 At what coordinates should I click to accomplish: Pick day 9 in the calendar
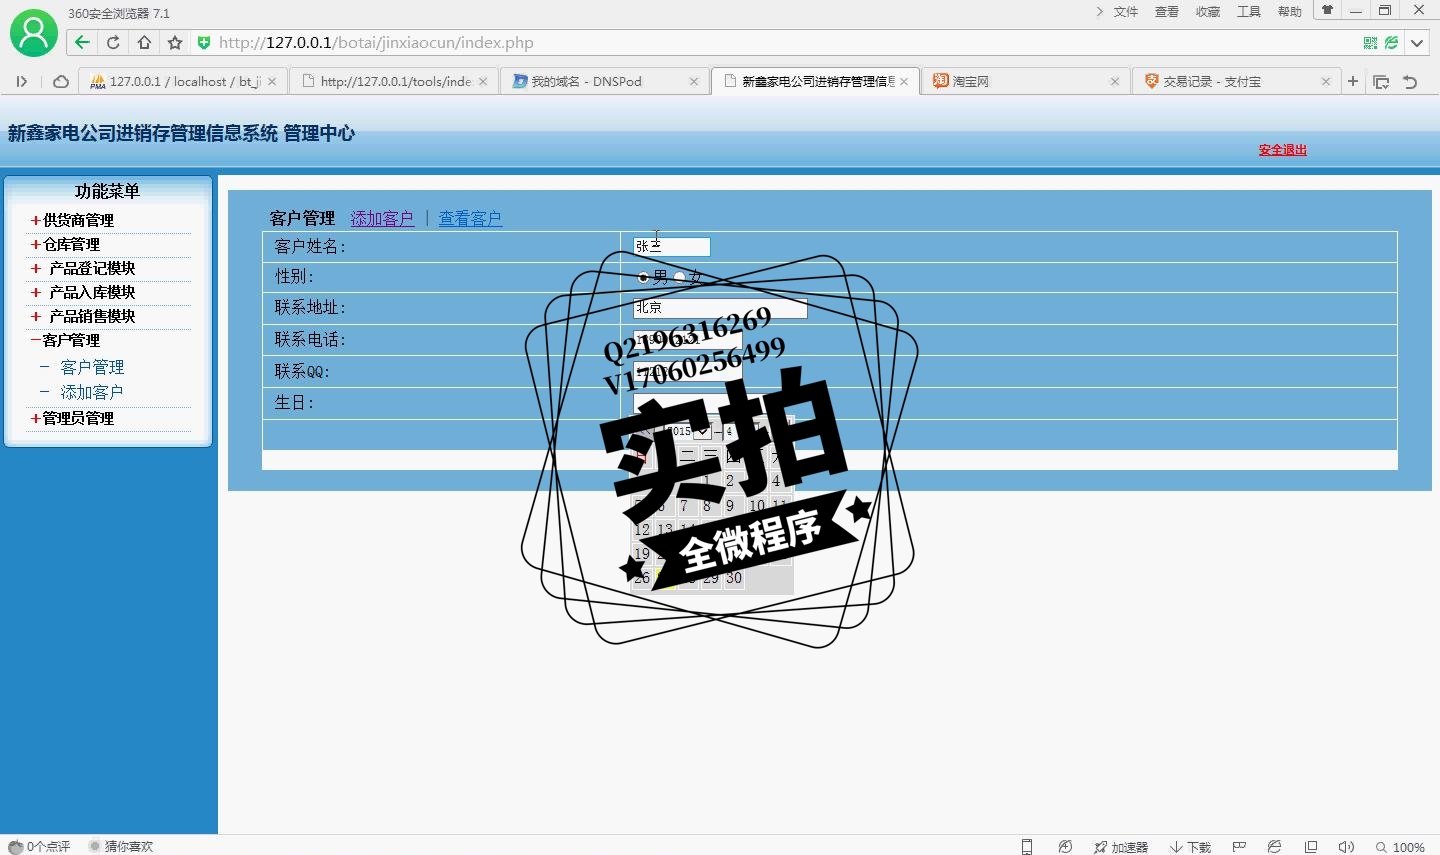pos(730,506)
